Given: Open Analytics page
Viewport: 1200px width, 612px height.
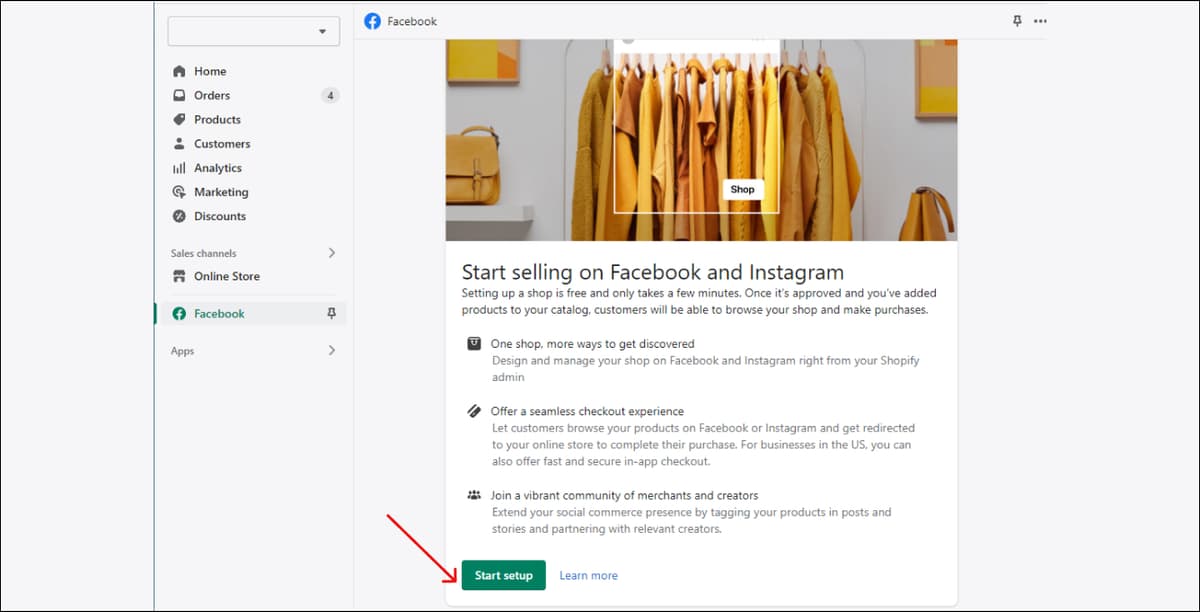Looking at the screenshot, I should tap(218, 168).
